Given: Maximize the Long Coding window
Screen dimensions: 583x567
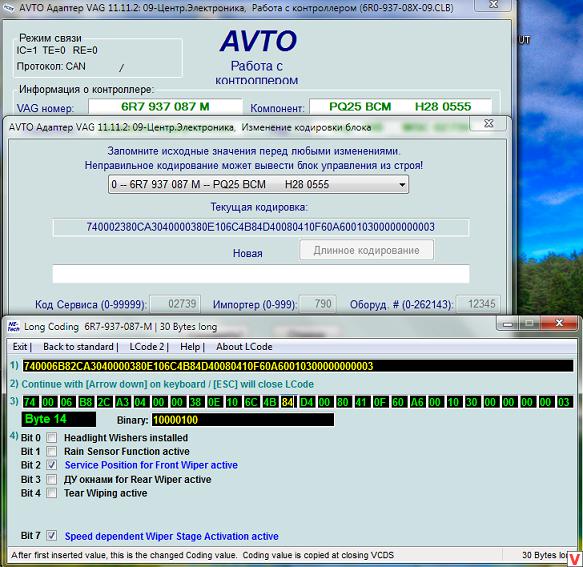Looking at the screenshot, I should tap(529, 323).
